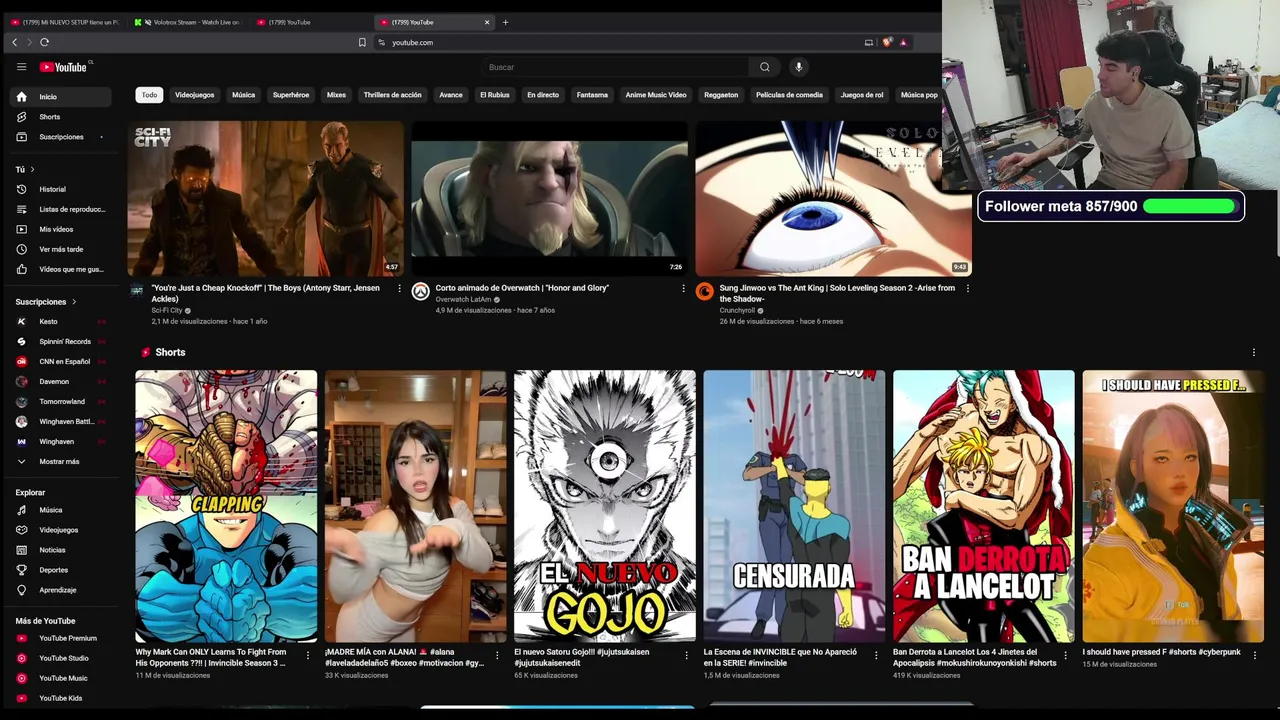Open CNN en Español subscription channel

pyautogui.click(x=61, y=362)
